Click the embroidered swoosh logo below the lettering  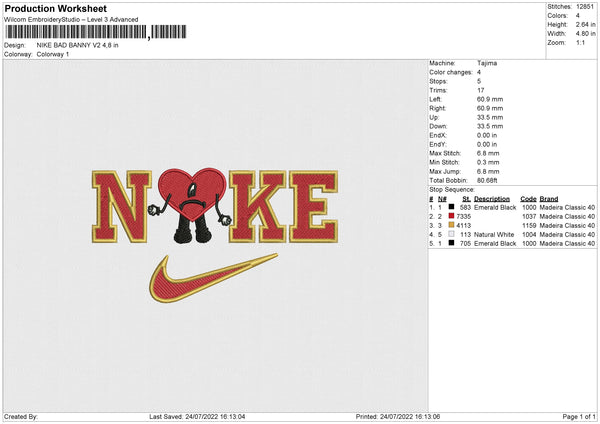[213, 278]
